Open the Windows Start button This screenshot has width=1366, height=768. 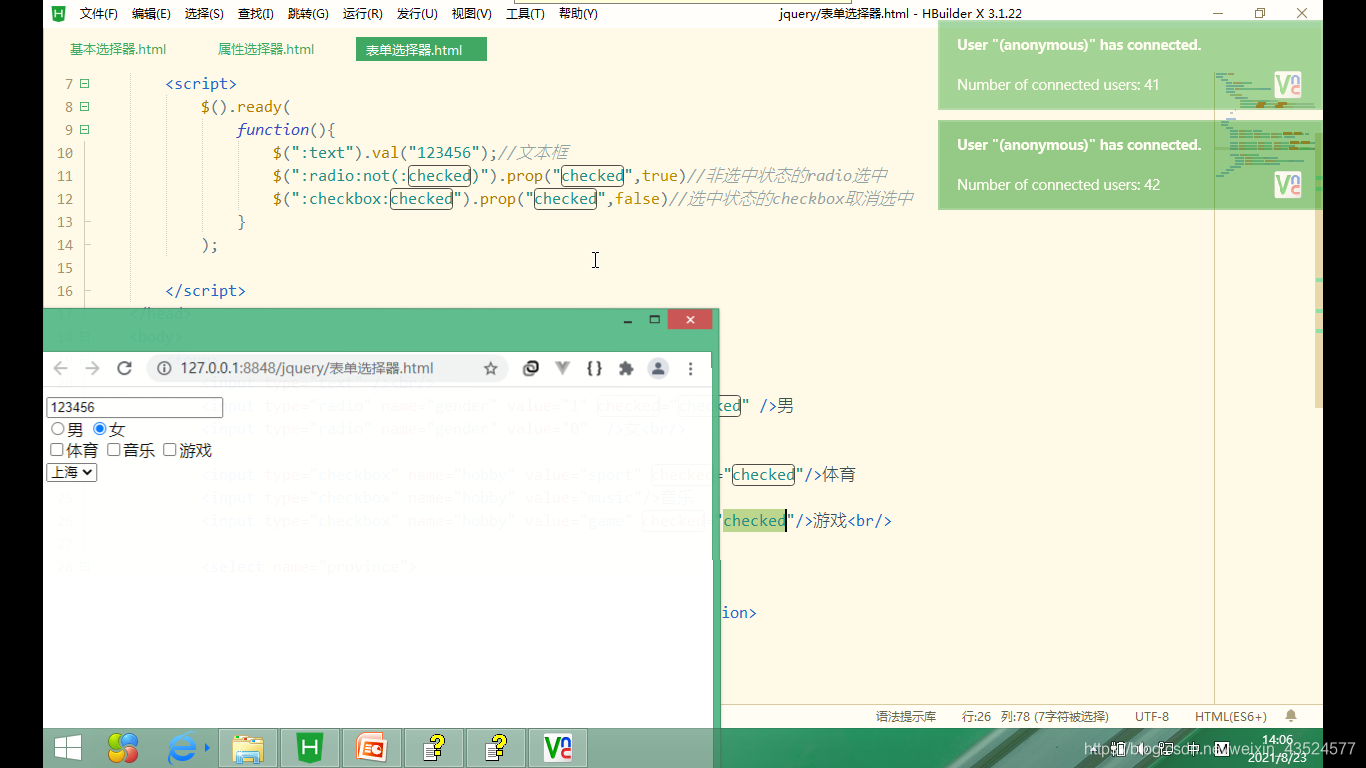coord(68,748)
